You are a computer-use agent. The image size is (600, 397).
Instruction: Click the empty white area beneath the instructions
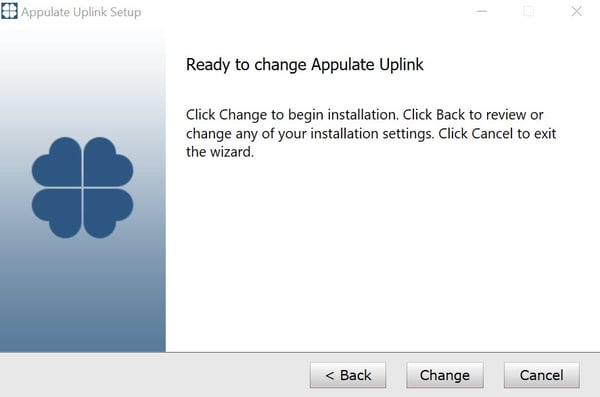click(383, 253)
